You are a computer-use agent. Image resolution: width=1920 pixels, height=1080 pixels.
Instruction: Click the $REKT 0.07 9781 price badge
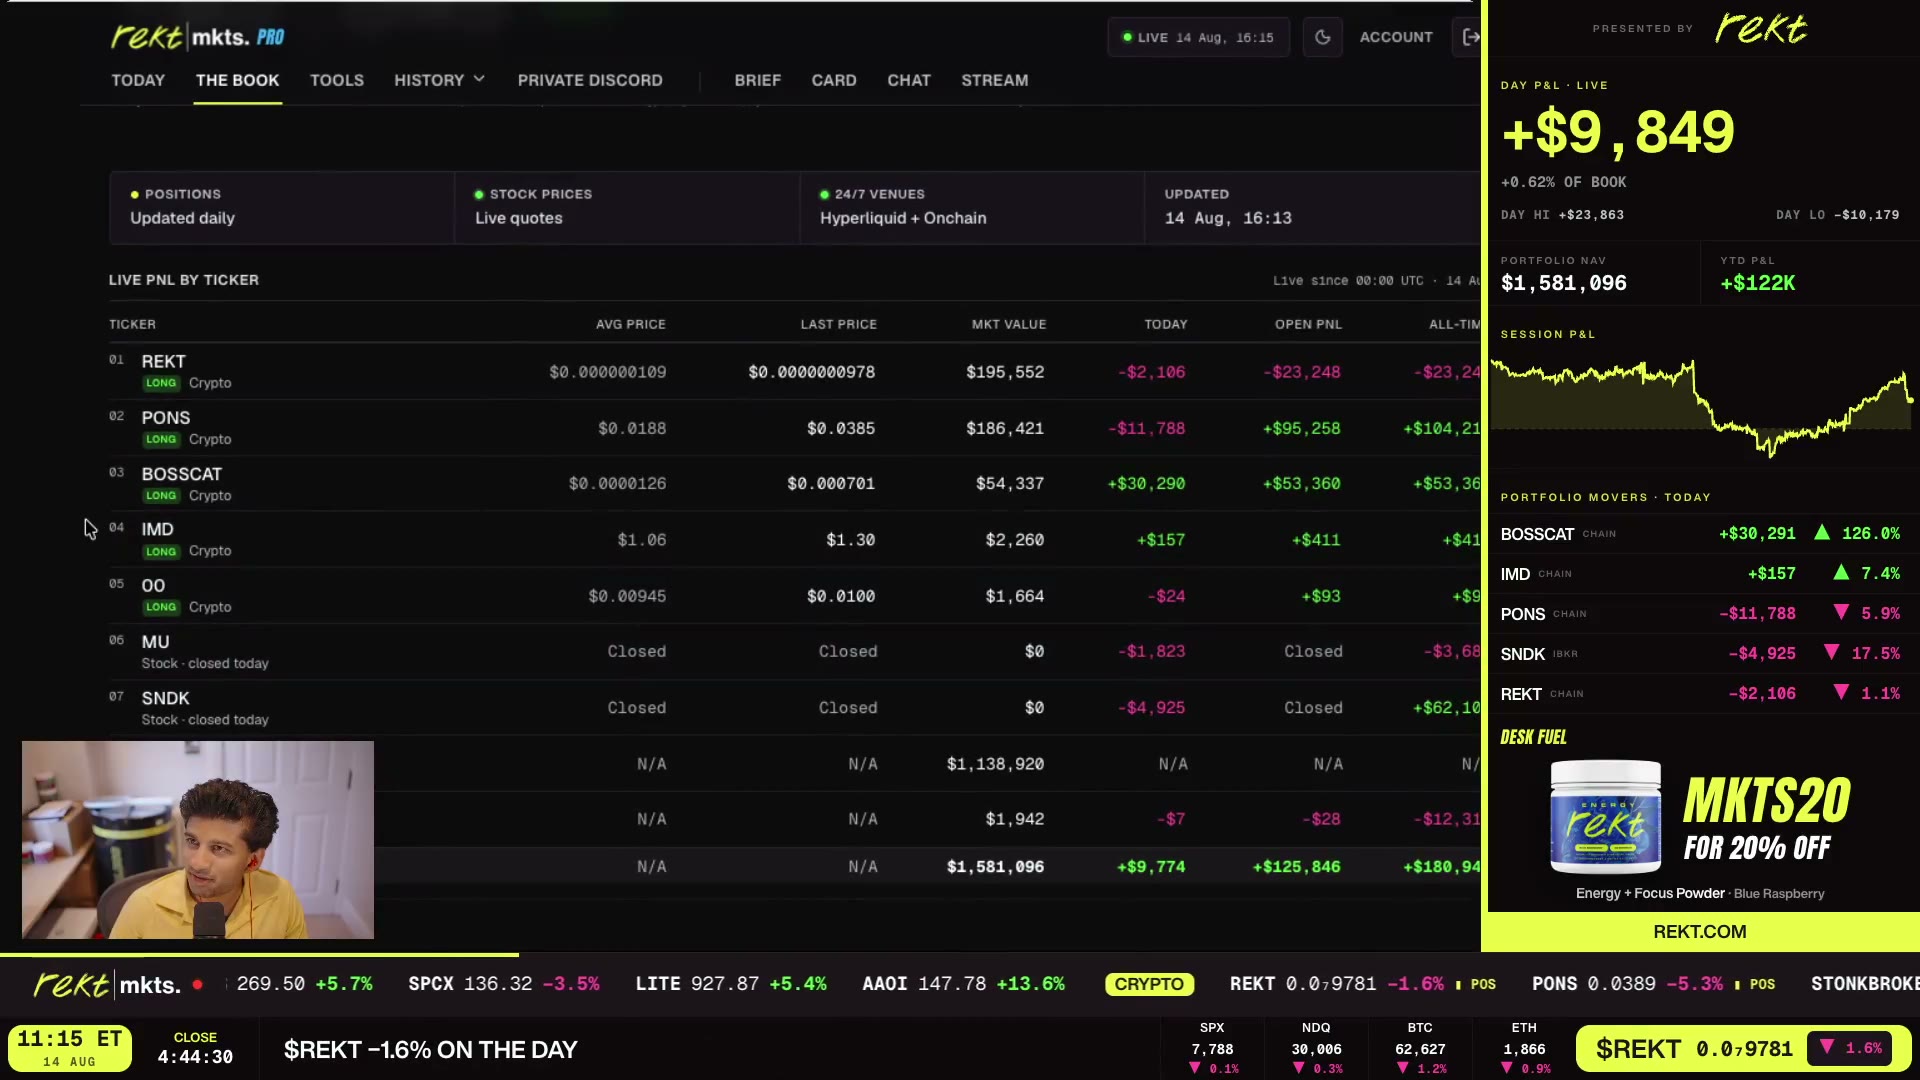(x=1741, y=1049)
